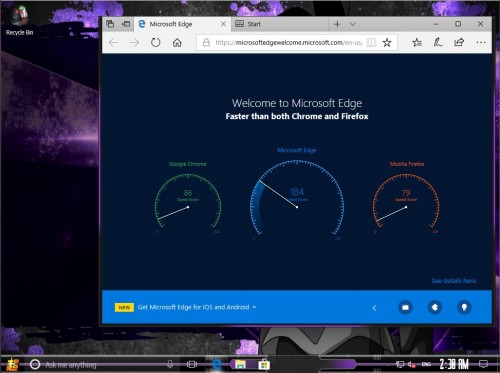Click 'Faster than both Chrome and Firefox' text

tap(297, 116)
